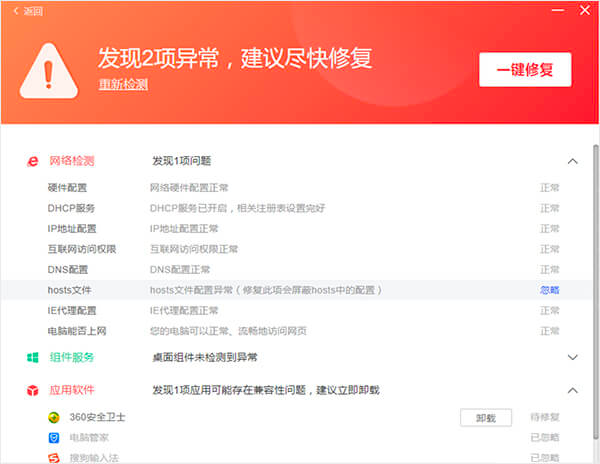The image size is (600, 464).
Task: Click 正常 status in DNS配置 row
Action: [549, 270]
